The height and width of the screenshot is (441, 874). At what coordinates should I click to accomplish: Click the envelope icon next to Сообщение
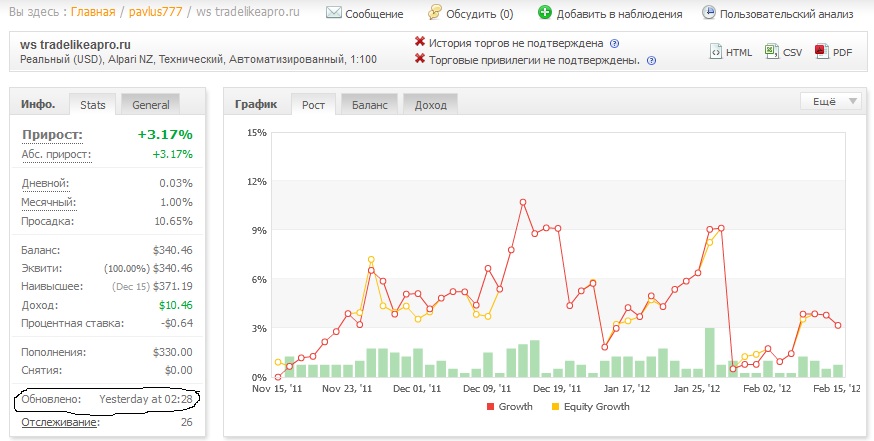point(333,13)
